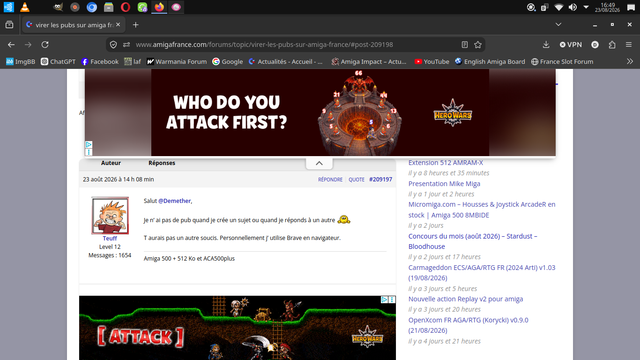640x360 pixels.
Task: Click the Wi-Fi network tray icon
Action: tap(559, 7)
